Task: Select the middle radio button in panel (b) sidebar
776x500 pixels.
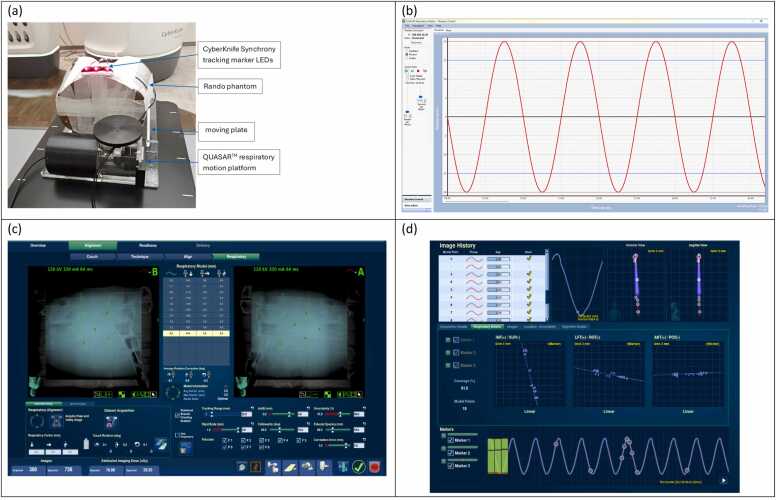Action: [x=407, y=54]
